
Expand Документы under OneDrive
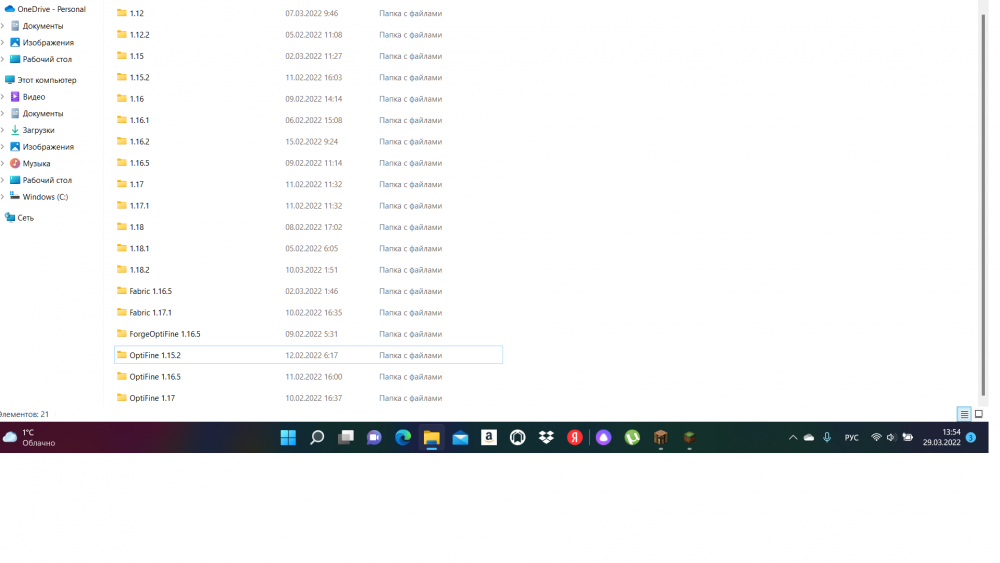tap(3, 26)
